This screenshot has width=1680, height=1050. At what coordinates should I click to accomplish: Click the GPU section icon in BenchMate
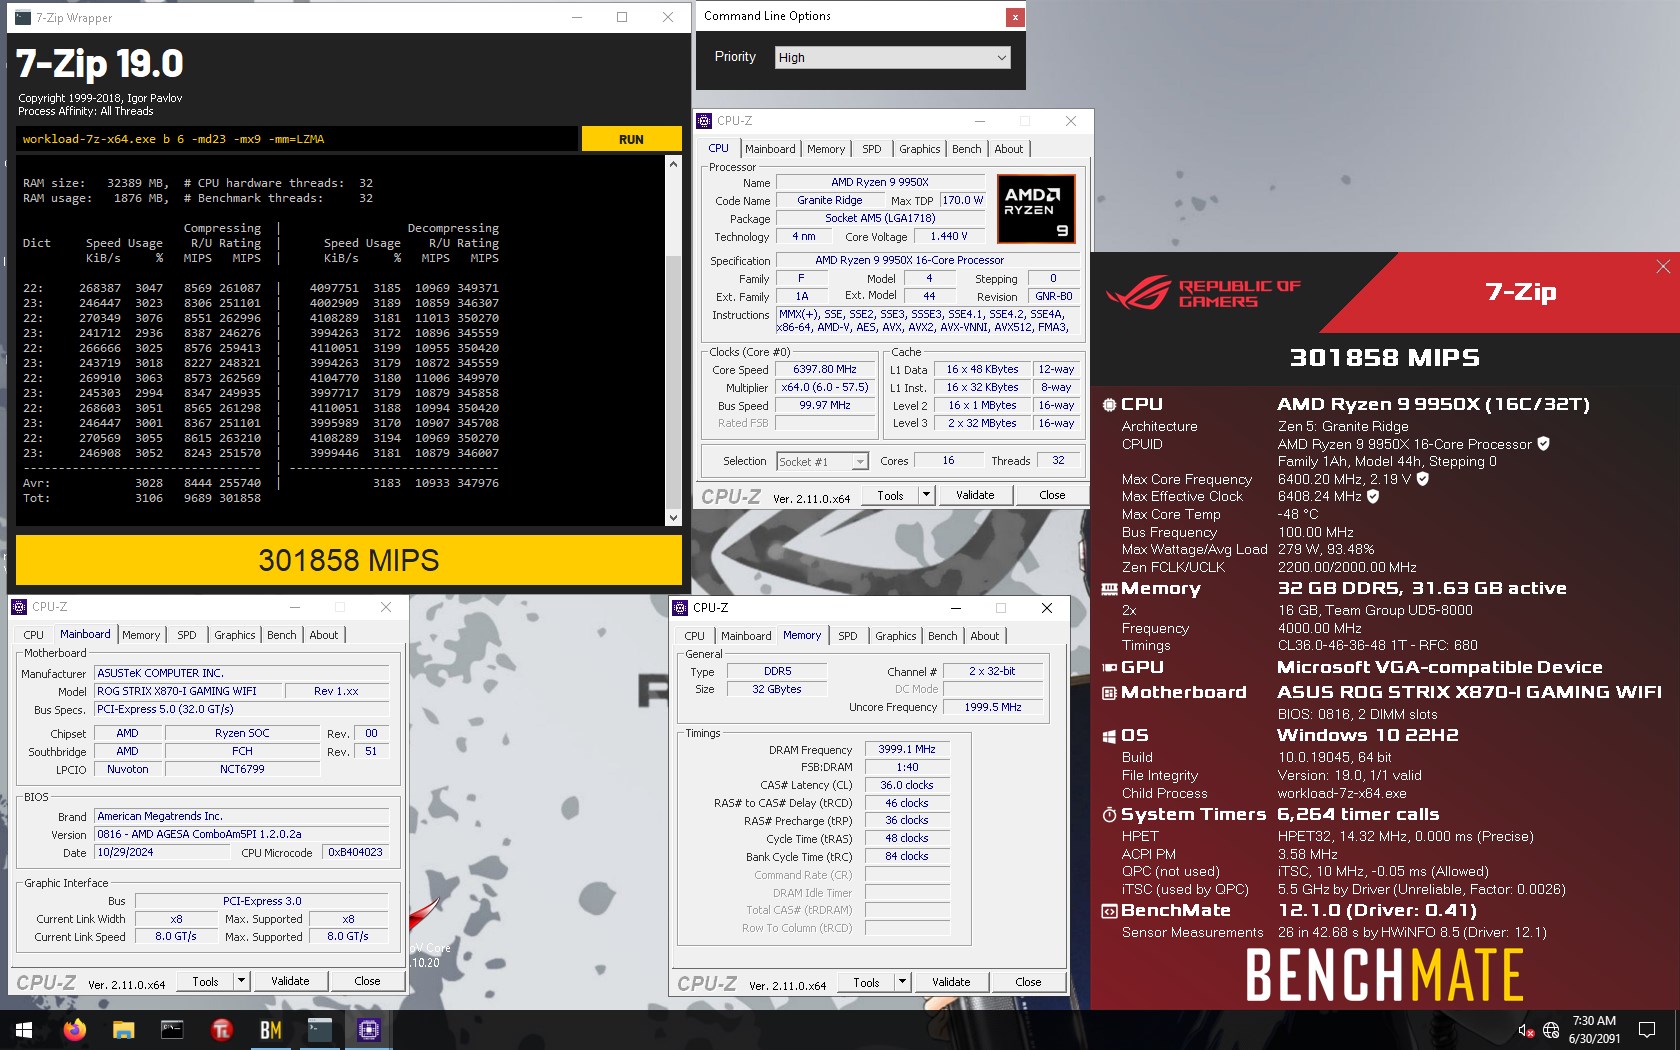click(x=1109, y=667)
